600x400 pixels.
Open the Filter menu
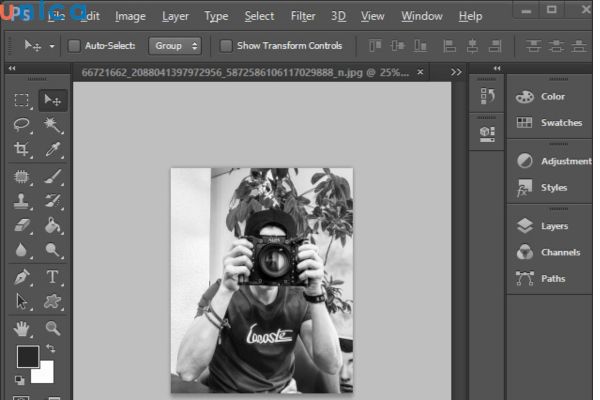pos(303,16)
